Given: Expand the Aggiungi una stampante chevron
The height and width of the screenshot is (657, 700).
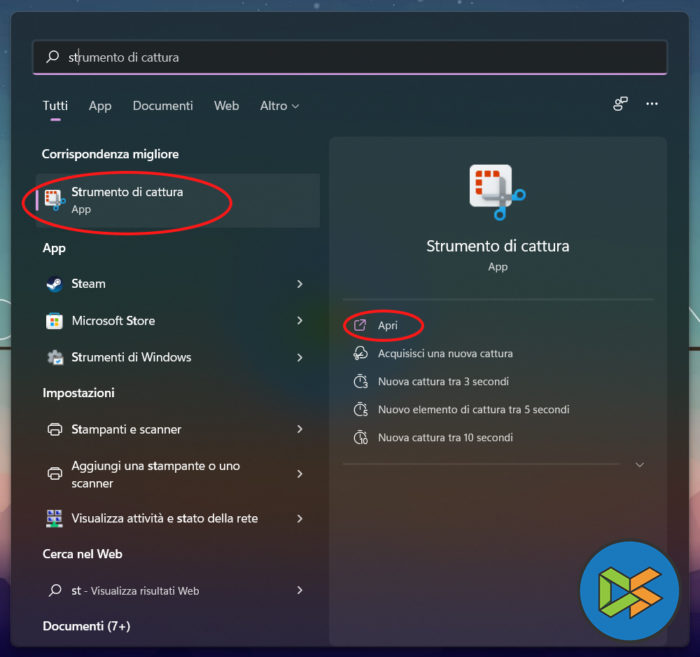Looking at the screenshot, I should pos(300,474).
